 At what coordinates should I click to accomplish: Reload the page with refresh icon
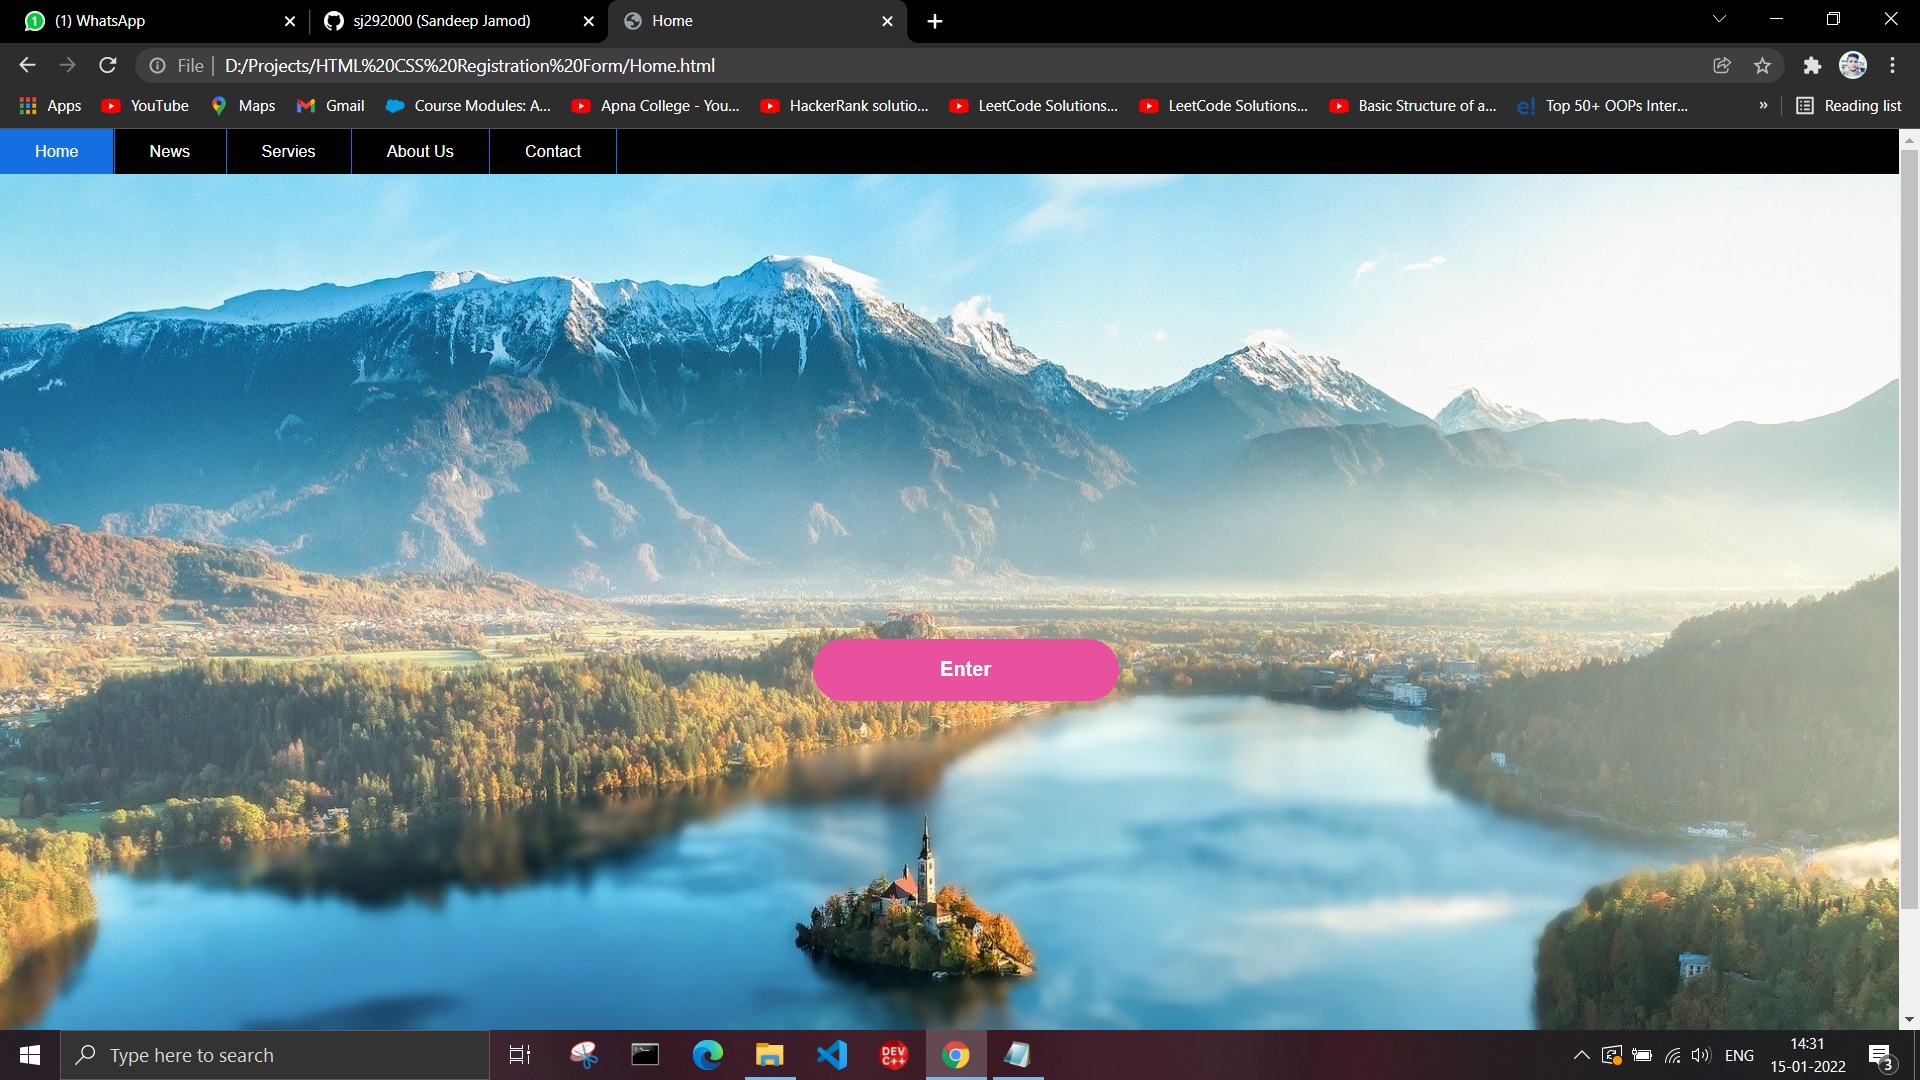point(108,65)
